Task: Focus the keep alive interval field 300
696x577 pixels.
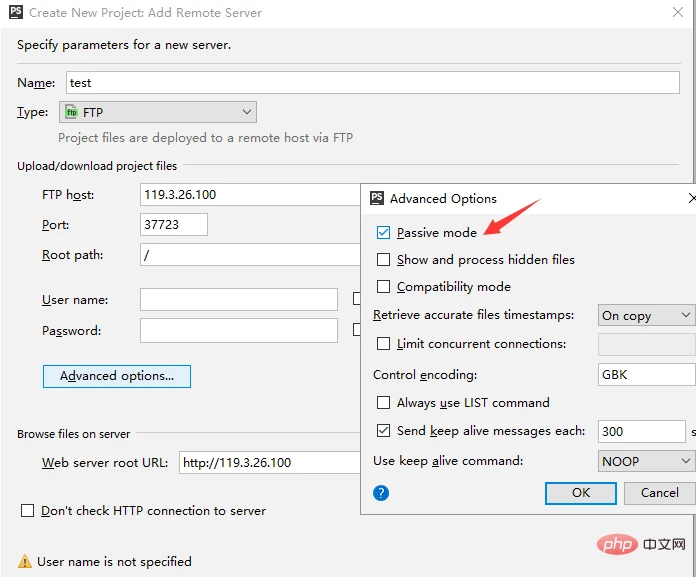Action: [641, 431]
